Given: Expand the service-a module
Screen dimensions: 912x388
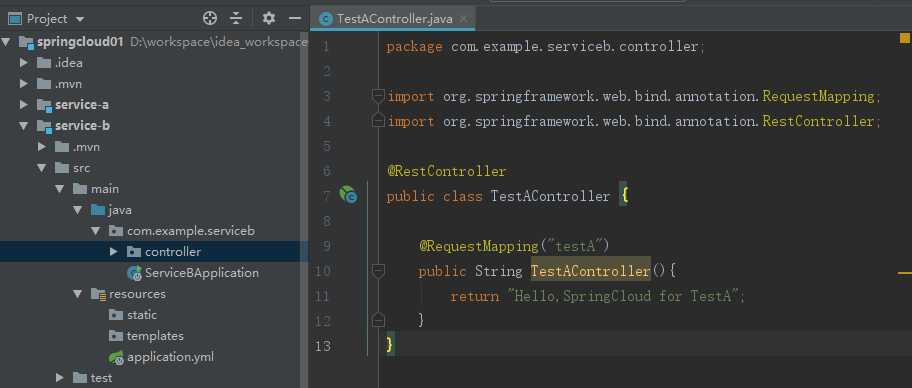Looking at the screenshot, I should [24, 105].
